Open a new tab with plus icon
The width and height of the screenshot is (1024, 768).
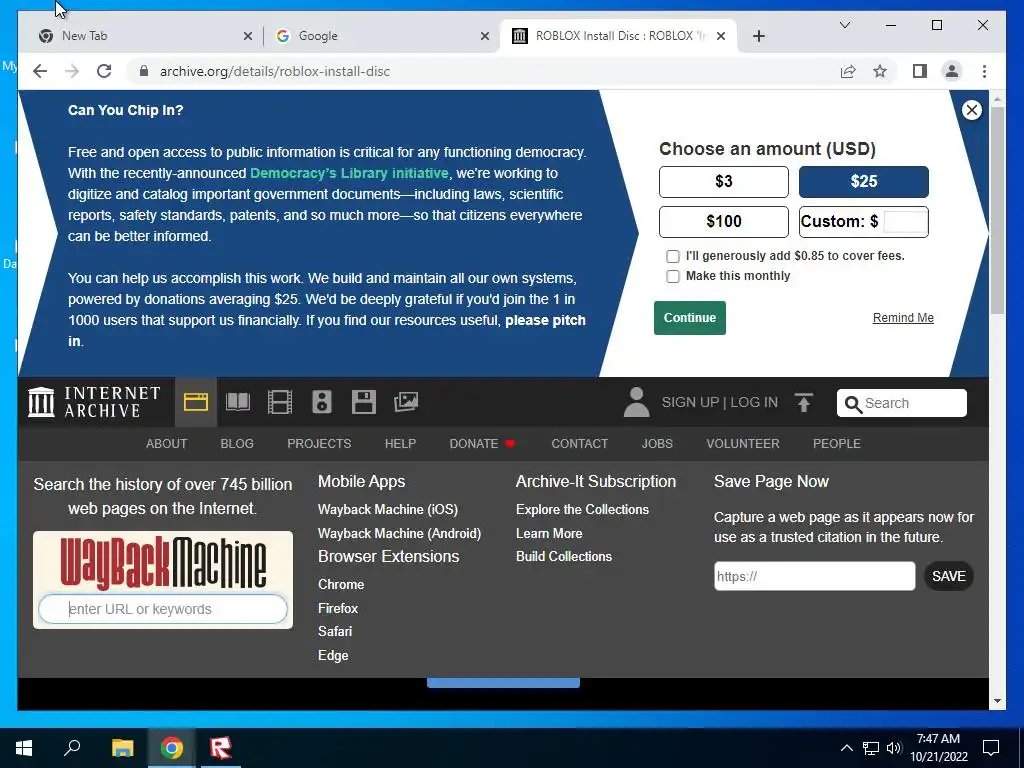pyautogui.click(x=758, y=36)
